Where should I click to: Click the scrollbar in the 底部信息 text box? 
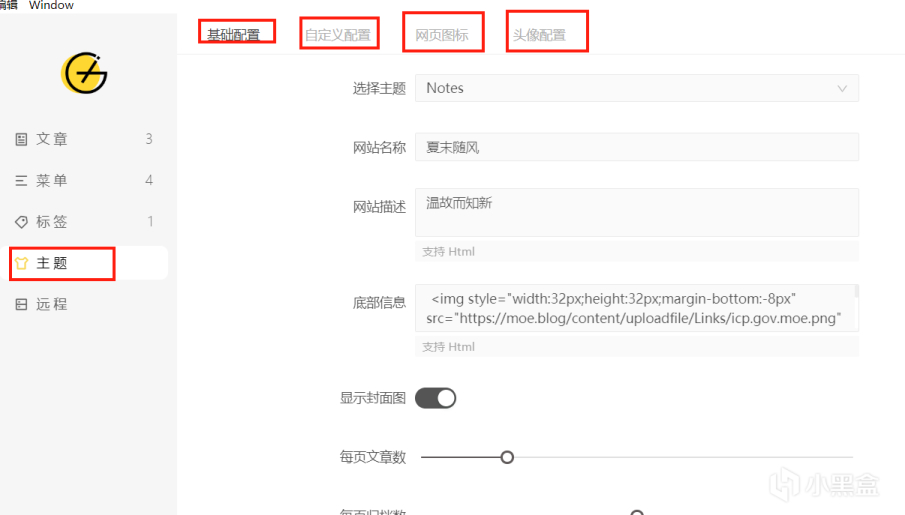click(x=855, y=293)
